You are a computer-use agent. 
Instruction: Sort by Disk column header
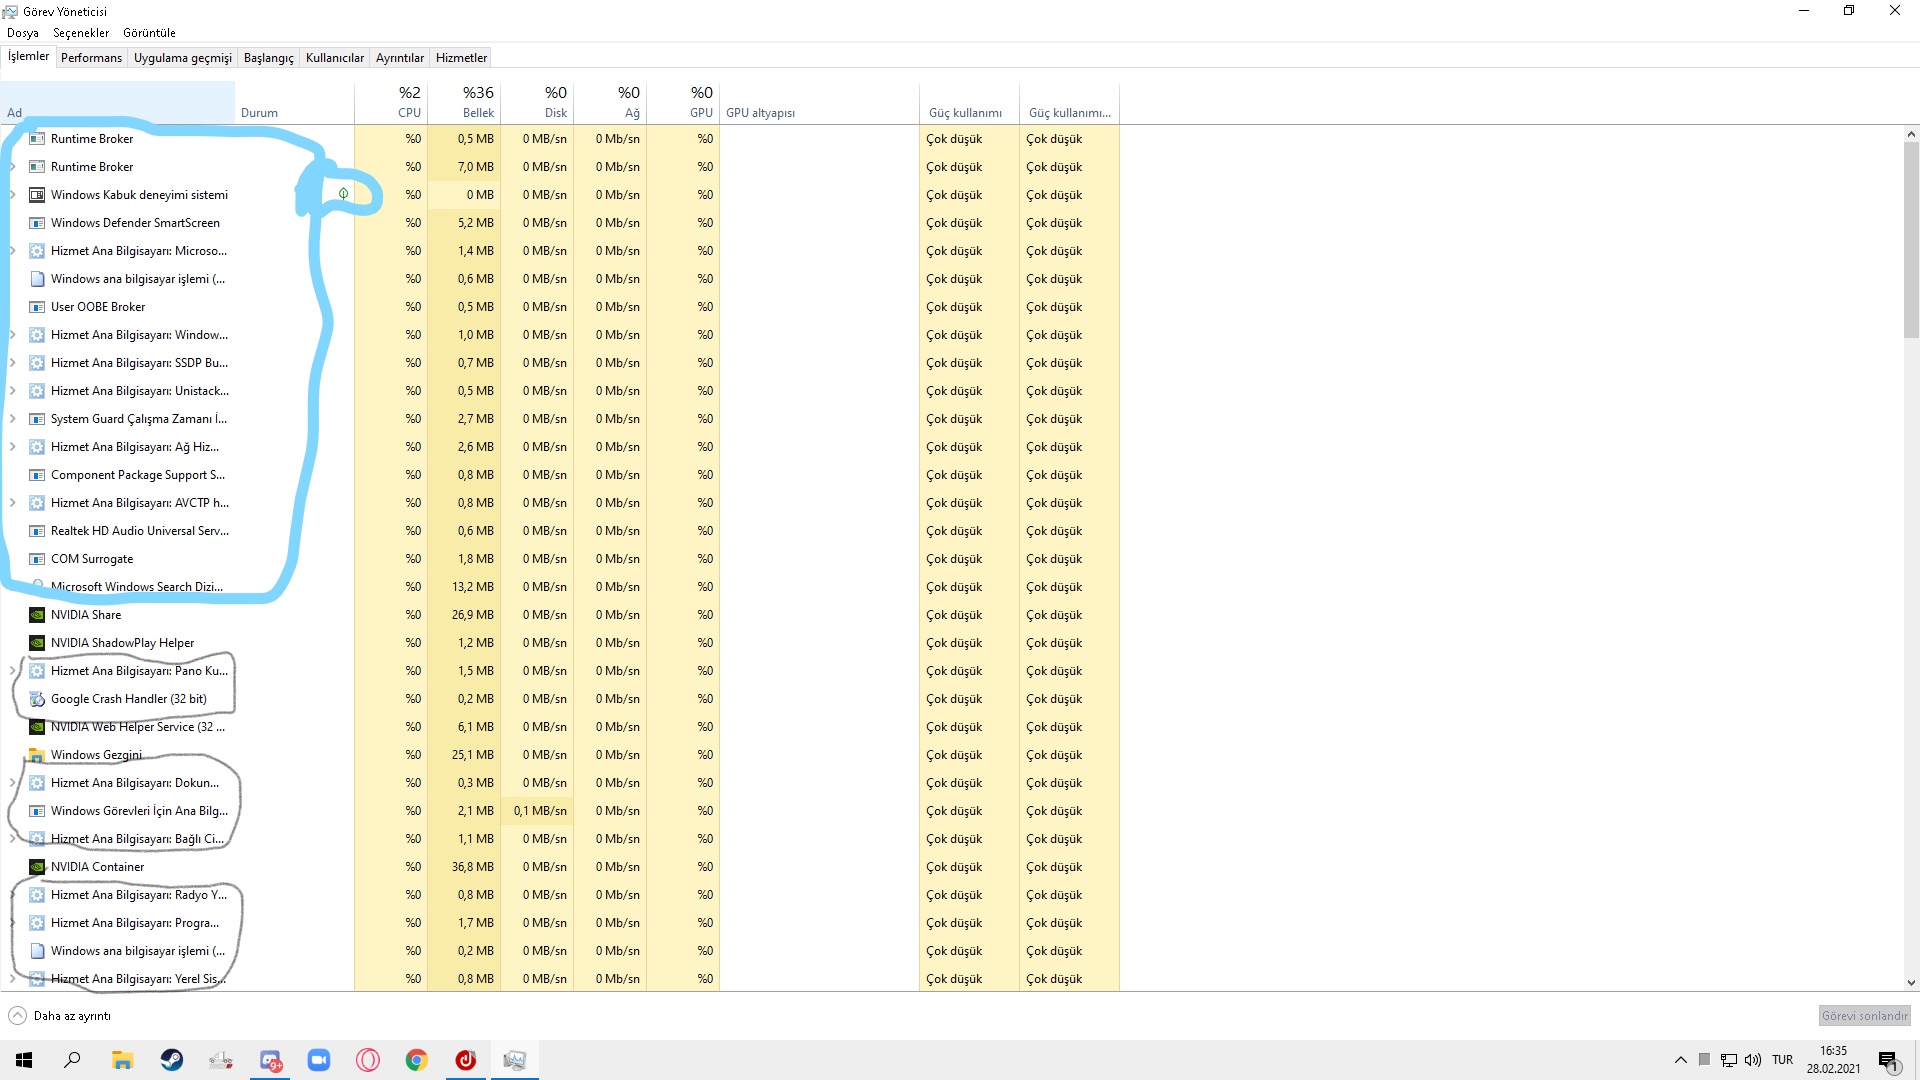537,102
